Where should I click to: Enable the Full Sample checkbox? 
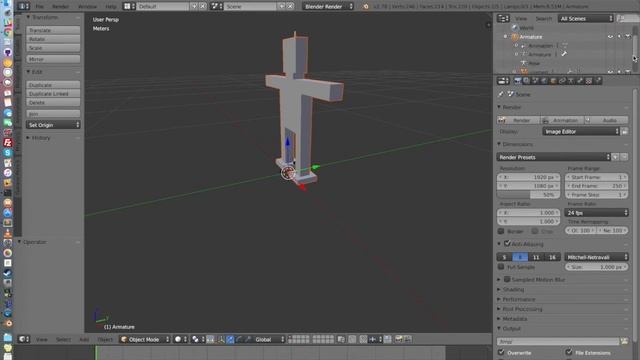(501, 267)
